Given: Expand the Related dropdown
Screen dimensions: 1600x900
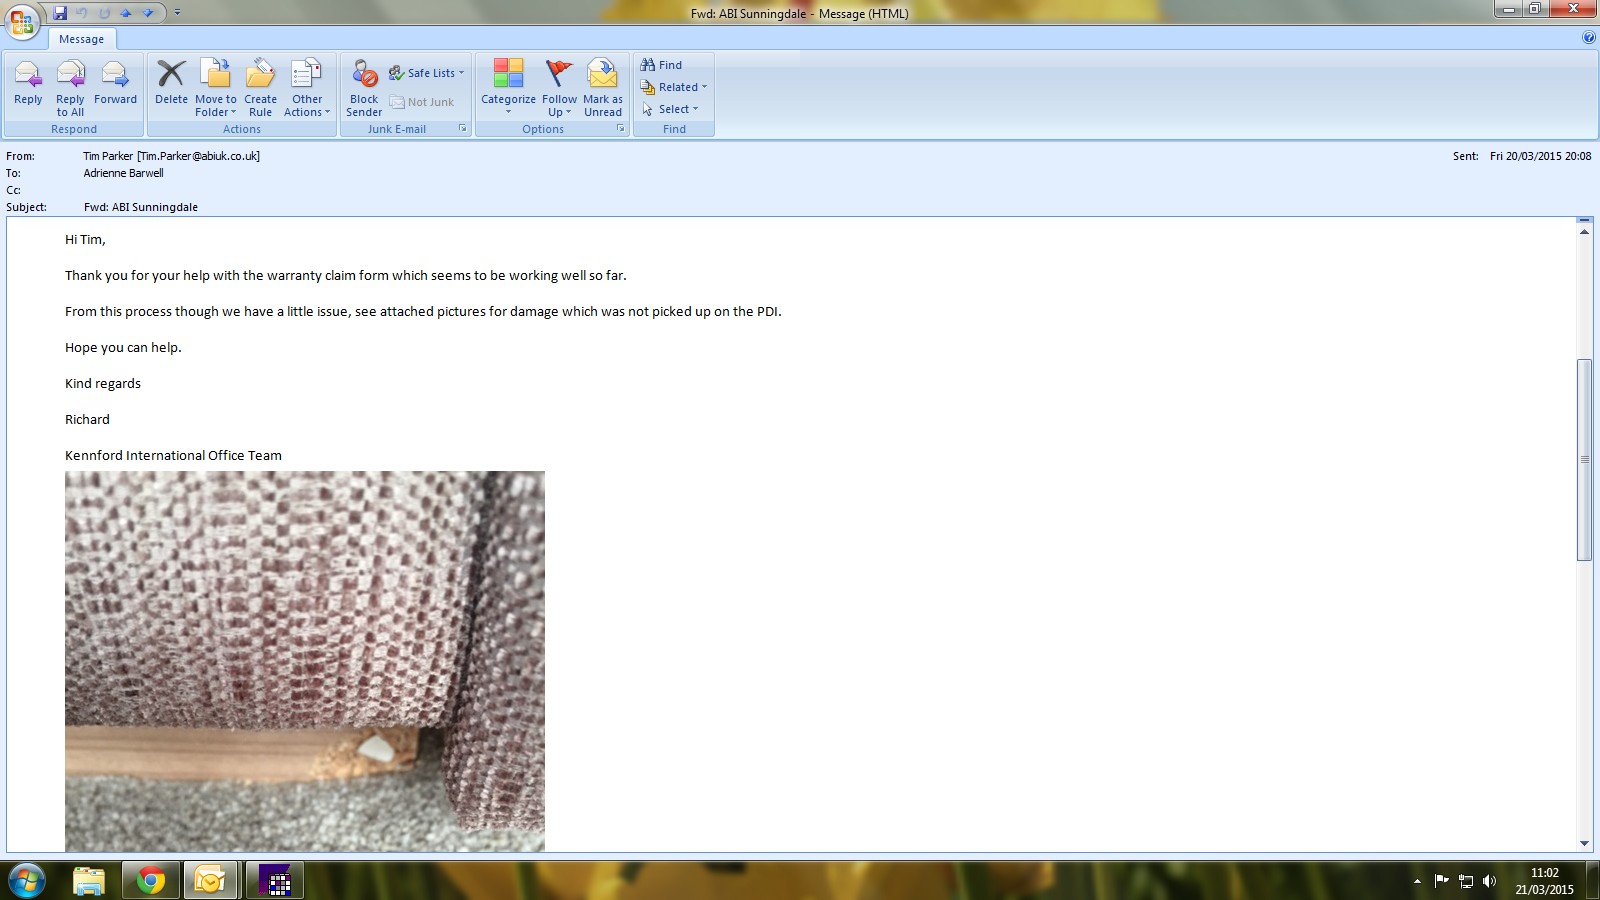Looking at the screenshot, I should tap(674, 87).
